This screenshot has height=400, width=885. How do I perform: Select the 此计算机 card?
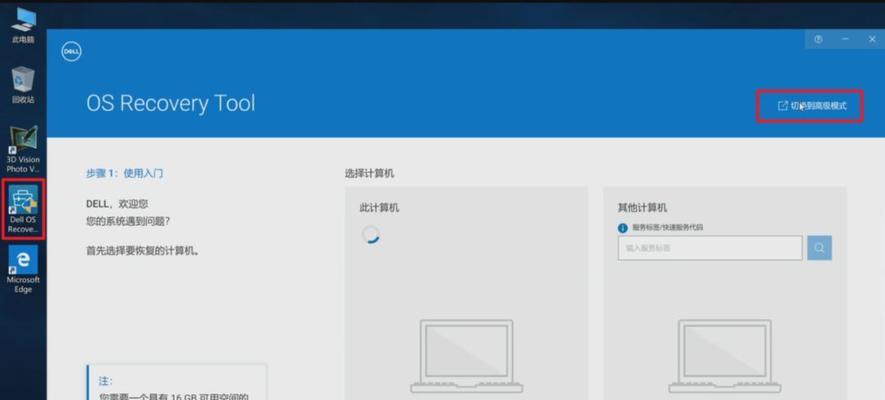(x=466, y=293)
